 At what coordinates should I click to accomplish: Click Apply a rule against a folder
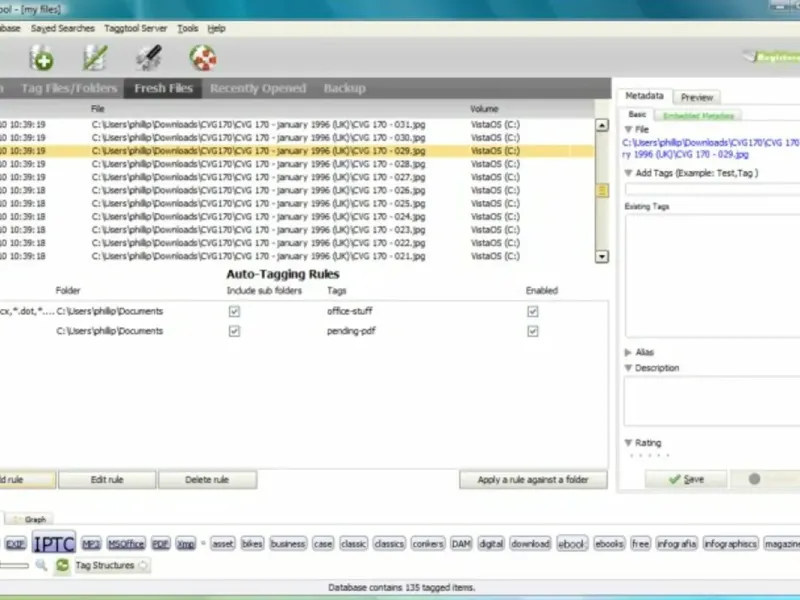[533, 480]
